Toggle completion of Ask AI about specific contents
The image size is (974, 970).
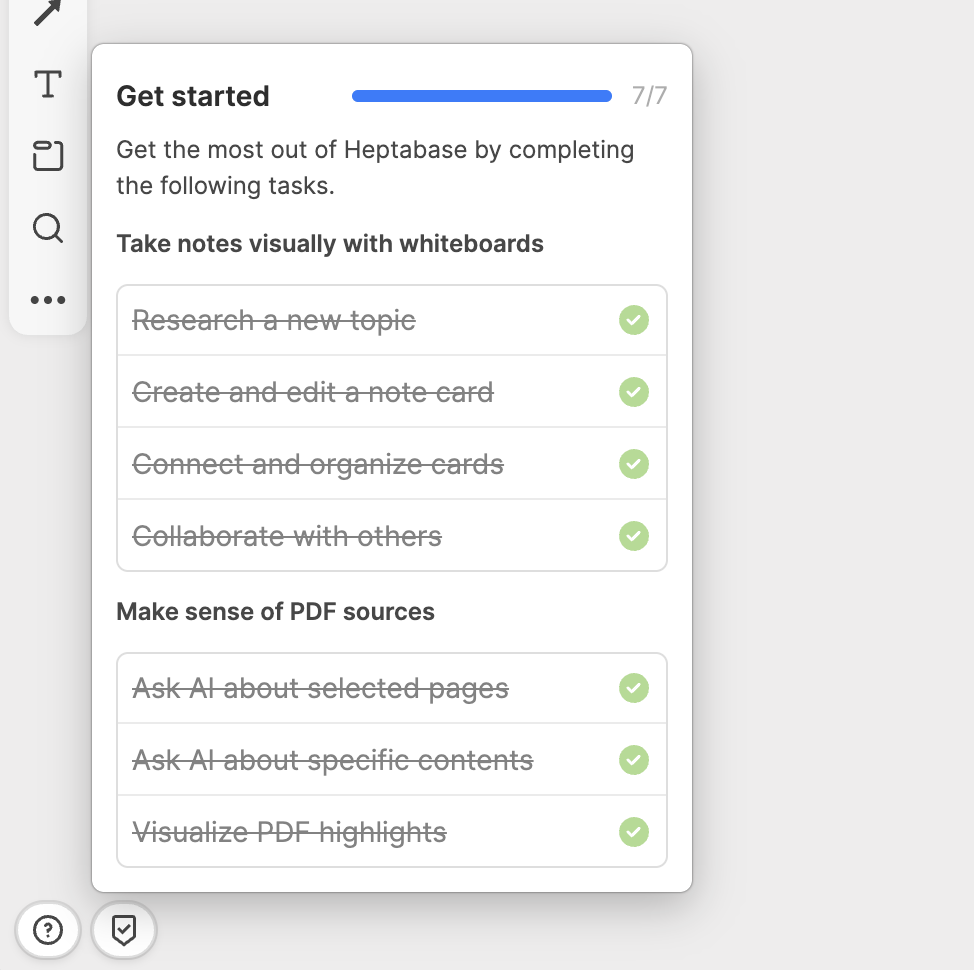point(633,760)
